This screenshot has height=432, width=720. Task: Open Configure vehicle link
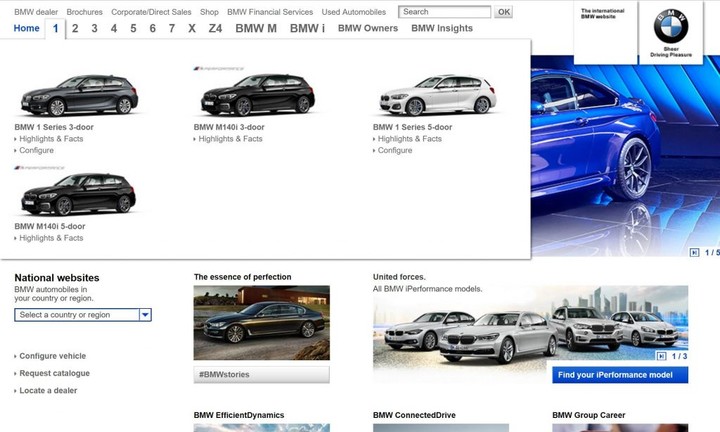(x=52, y=356)
